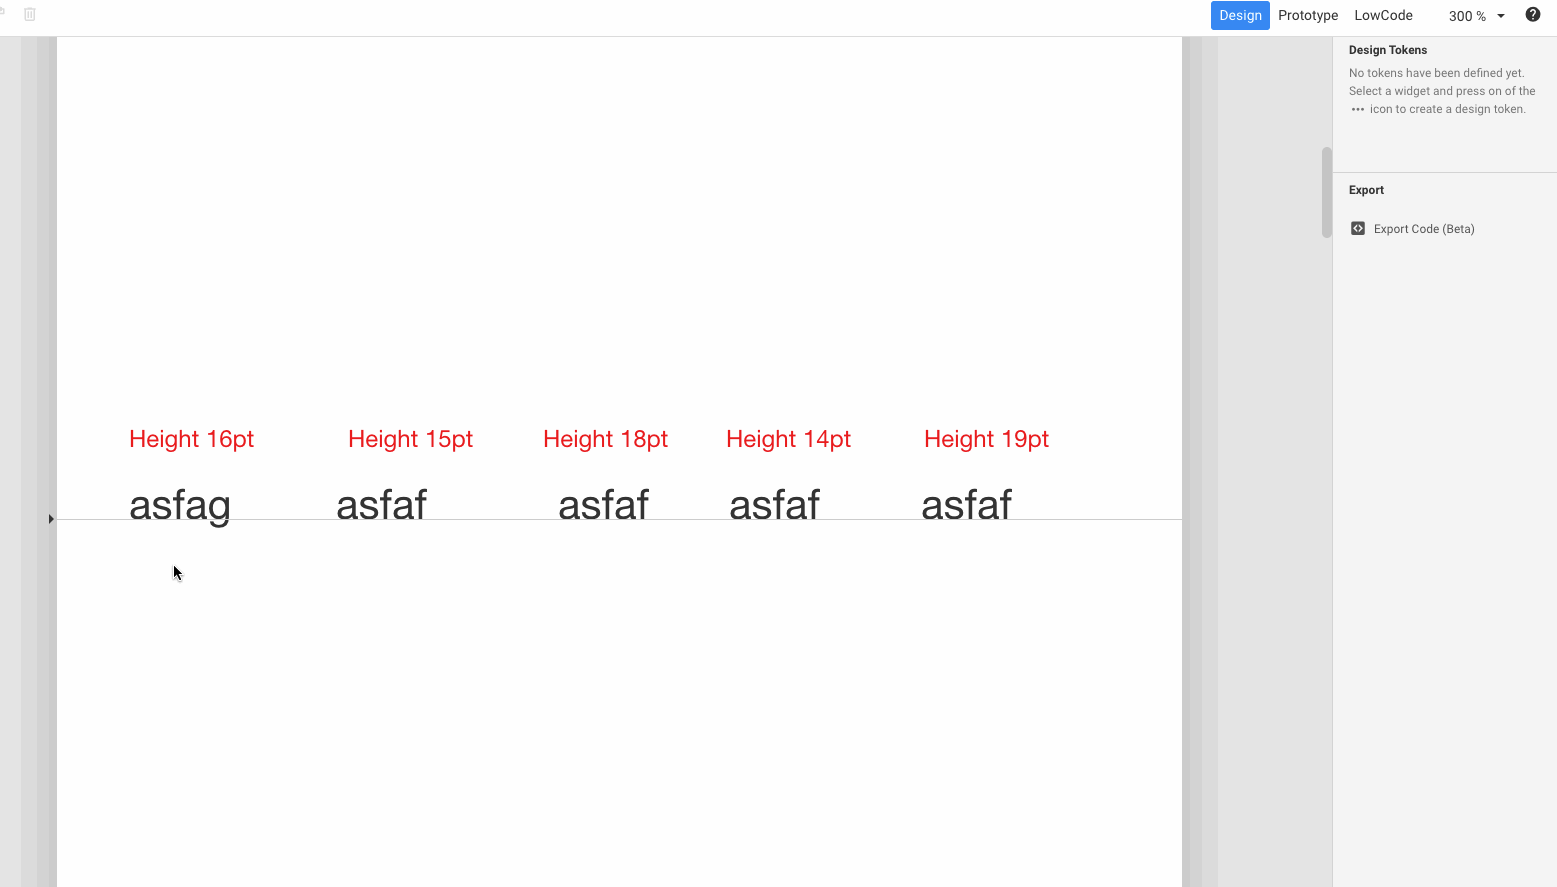Select the trash can icon in the toolbar
Image resolution: width=1557 pixels, height=887 pixels.
[x=30, y=15]
